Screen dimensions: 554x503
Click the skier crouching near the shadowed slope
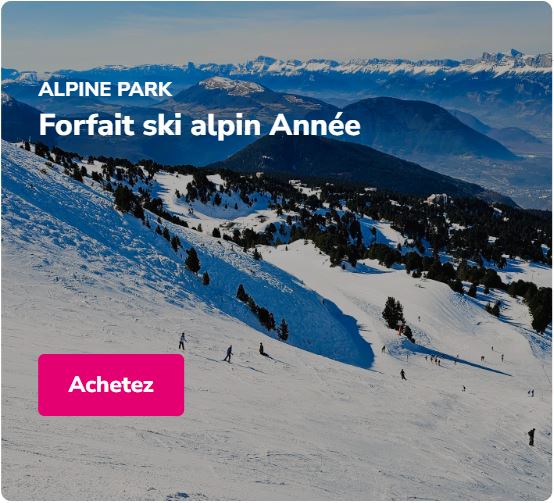(x=263, y=350)
